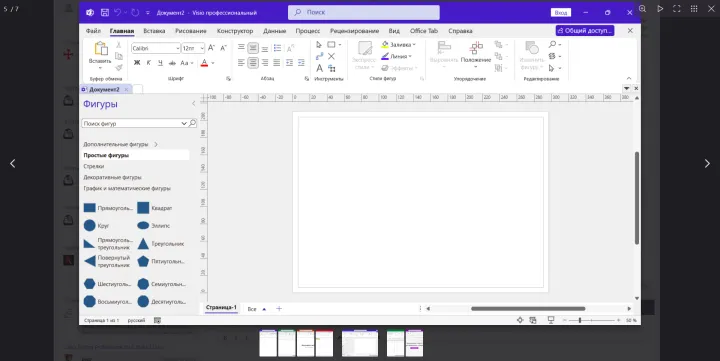The width and height of the screenshot is (720, 361).
Task: Click the Format Painter brush icon
Action: [x=118, y=68]
